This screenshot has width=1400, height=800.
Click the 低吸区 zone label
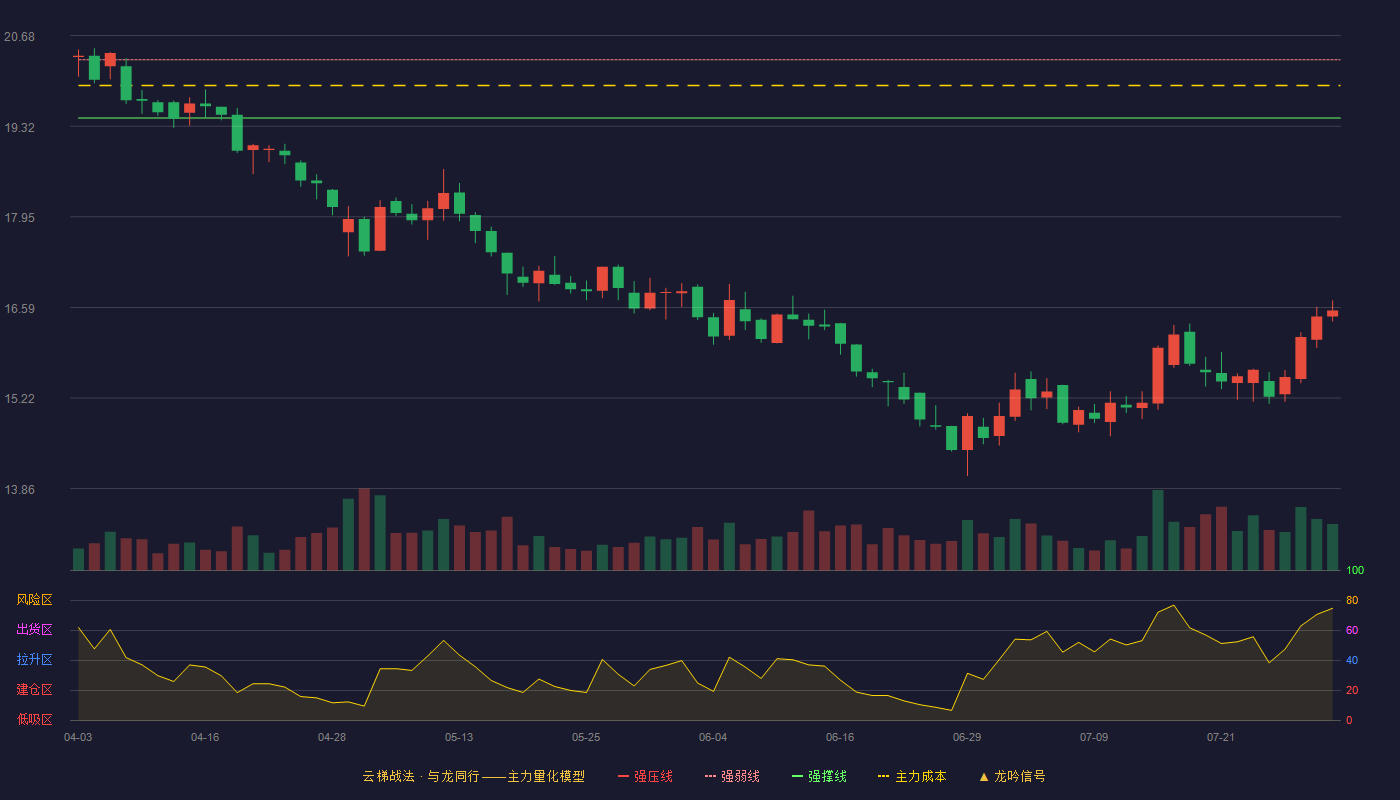tap(34, 720)
